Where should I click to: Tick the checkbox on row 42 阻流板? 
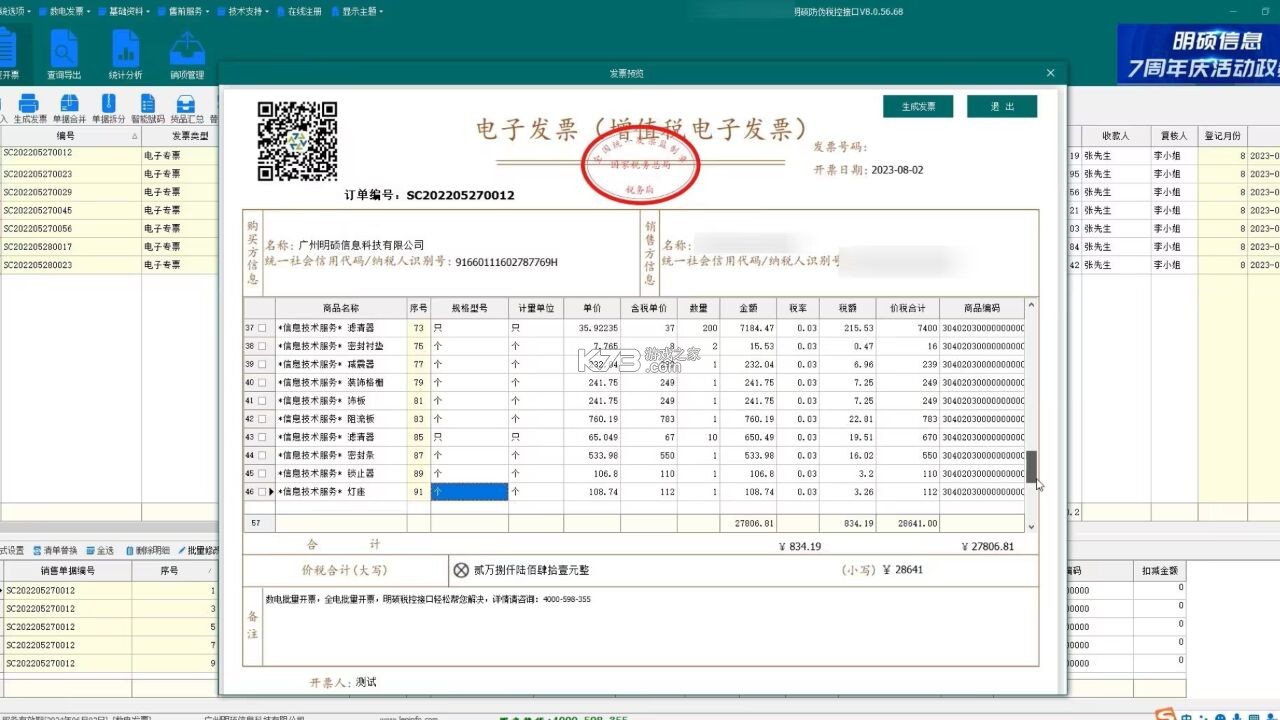pos(263,419)
